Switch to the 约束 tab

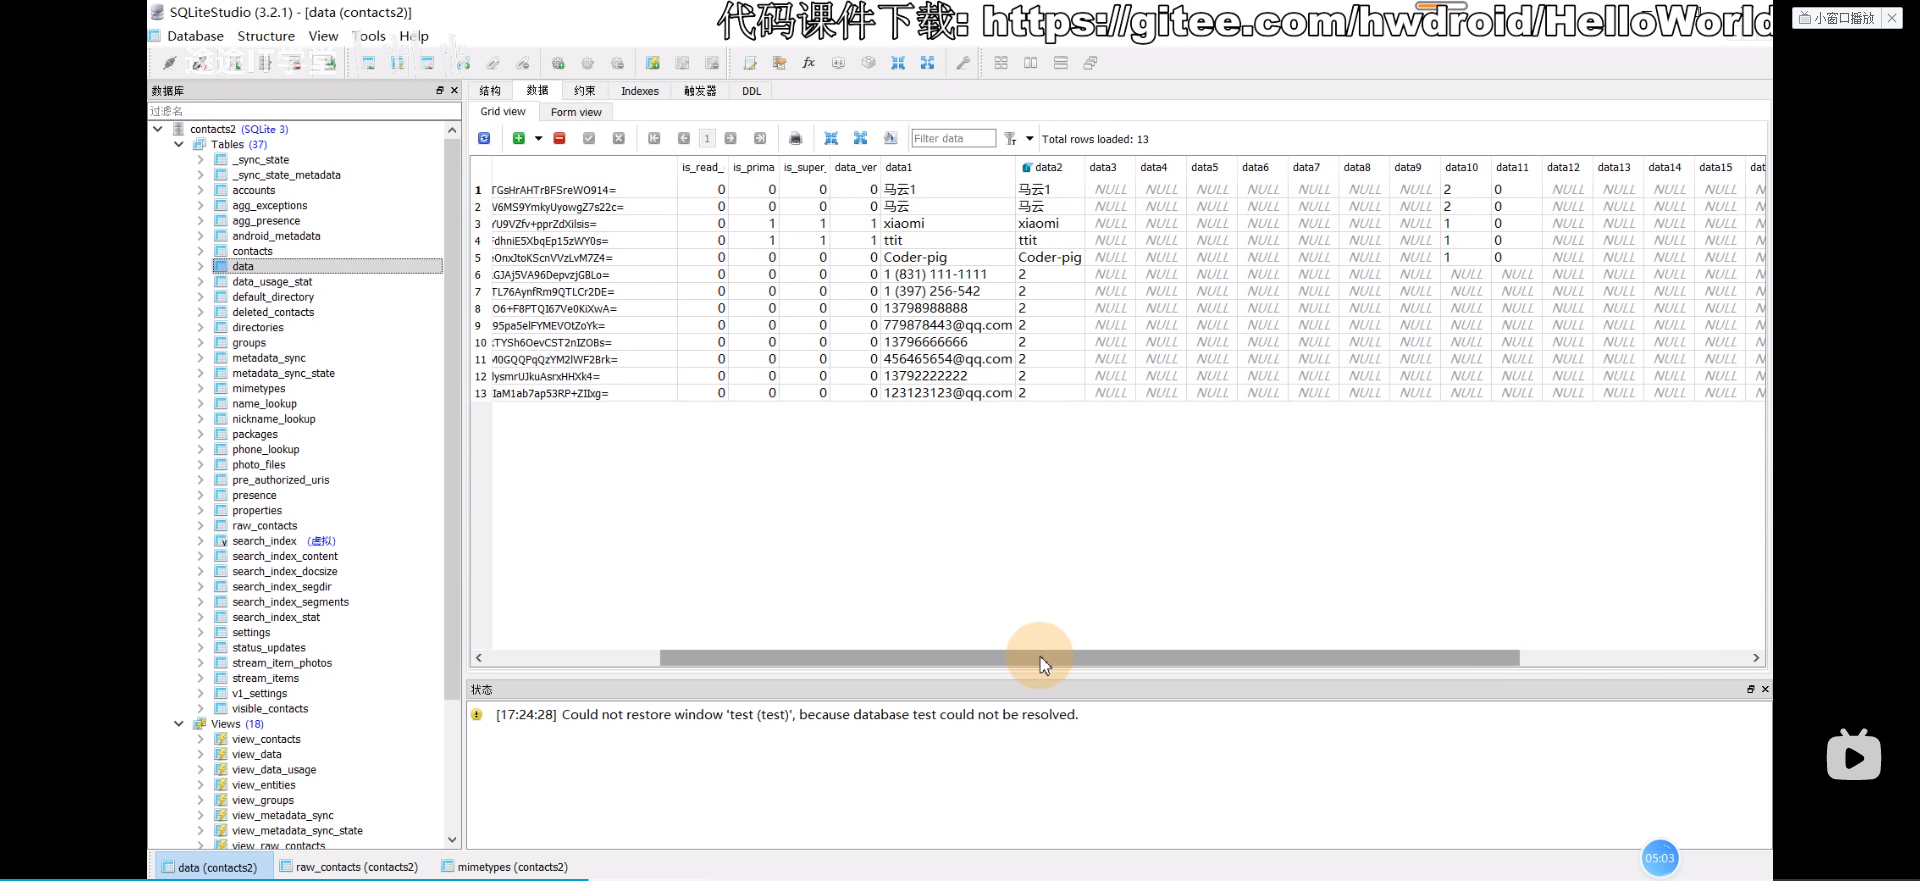tap(585, 91)
